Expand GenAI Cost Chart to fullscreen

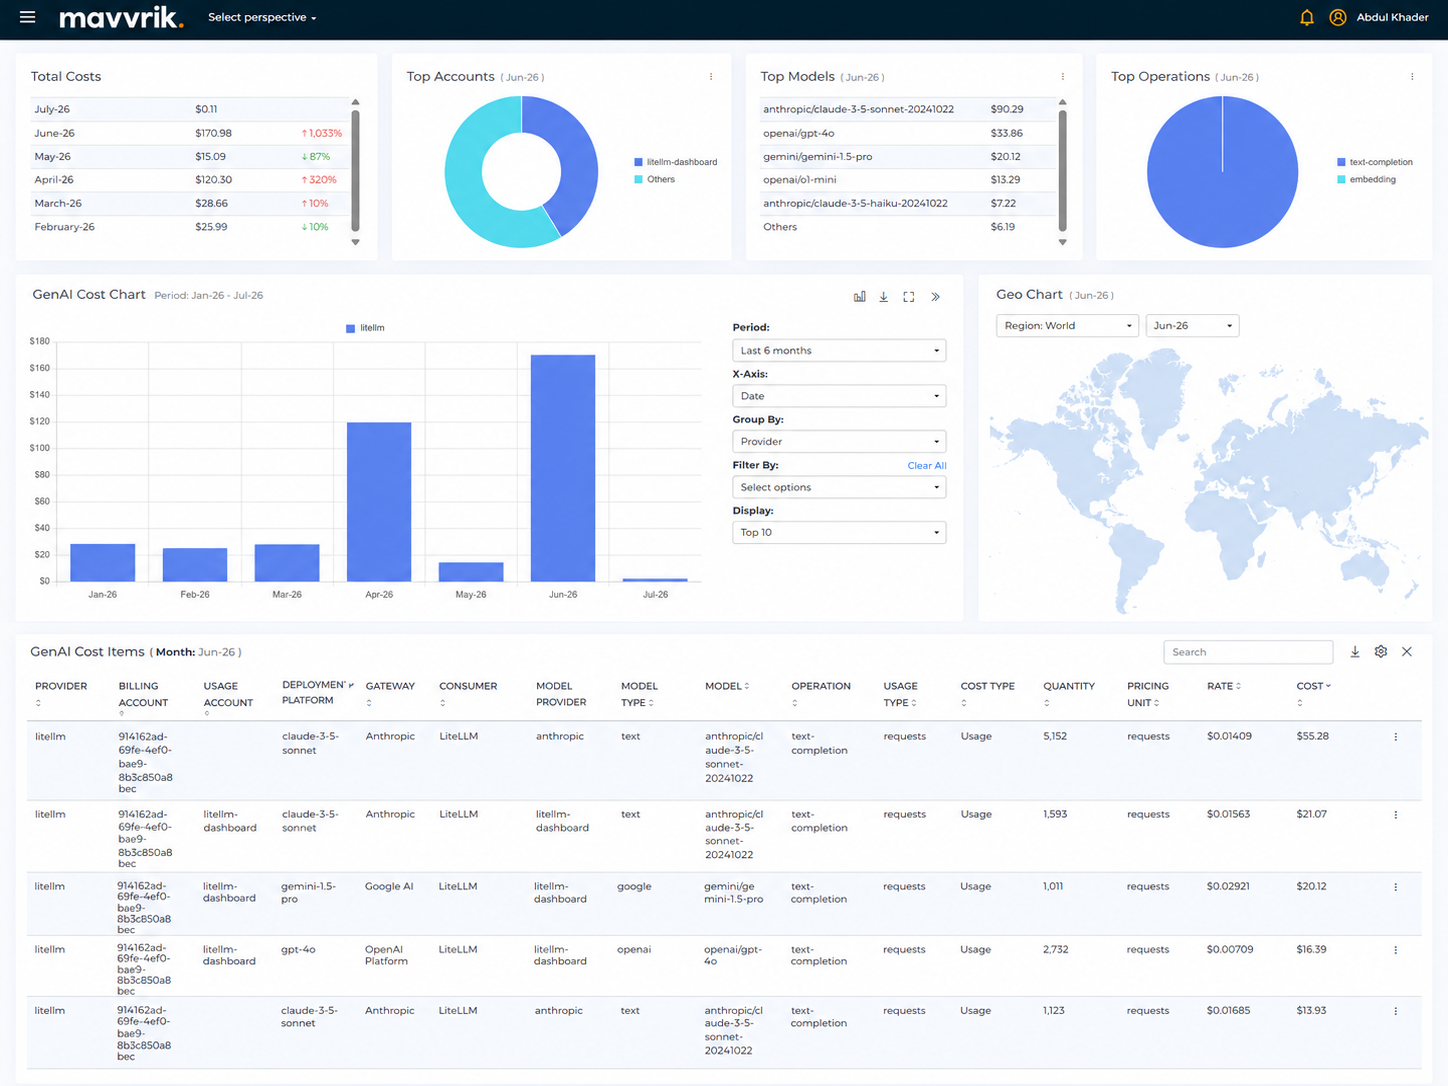click(x=908, y=297)
